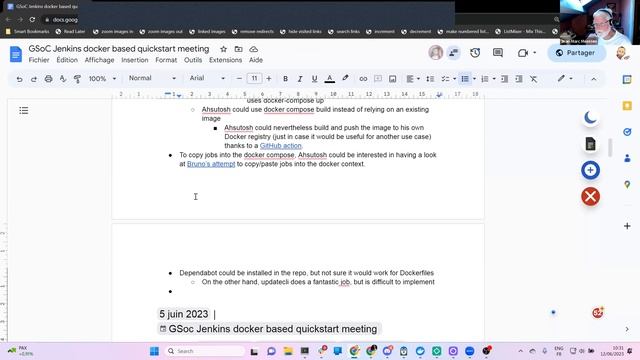Click the moon dark mode floating button

pyautogui.click(x=590, y=118)
